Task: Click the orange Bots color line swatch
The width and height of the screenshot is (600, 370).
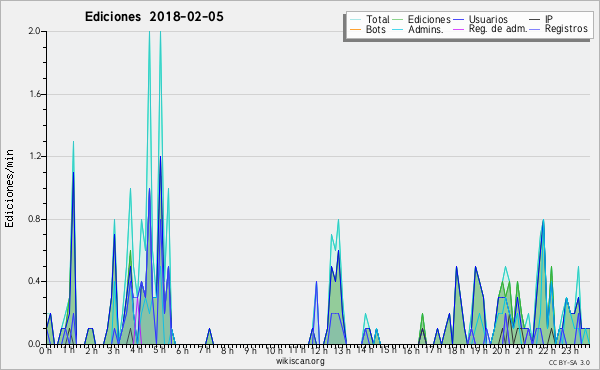Action: [x=355, y=29]
